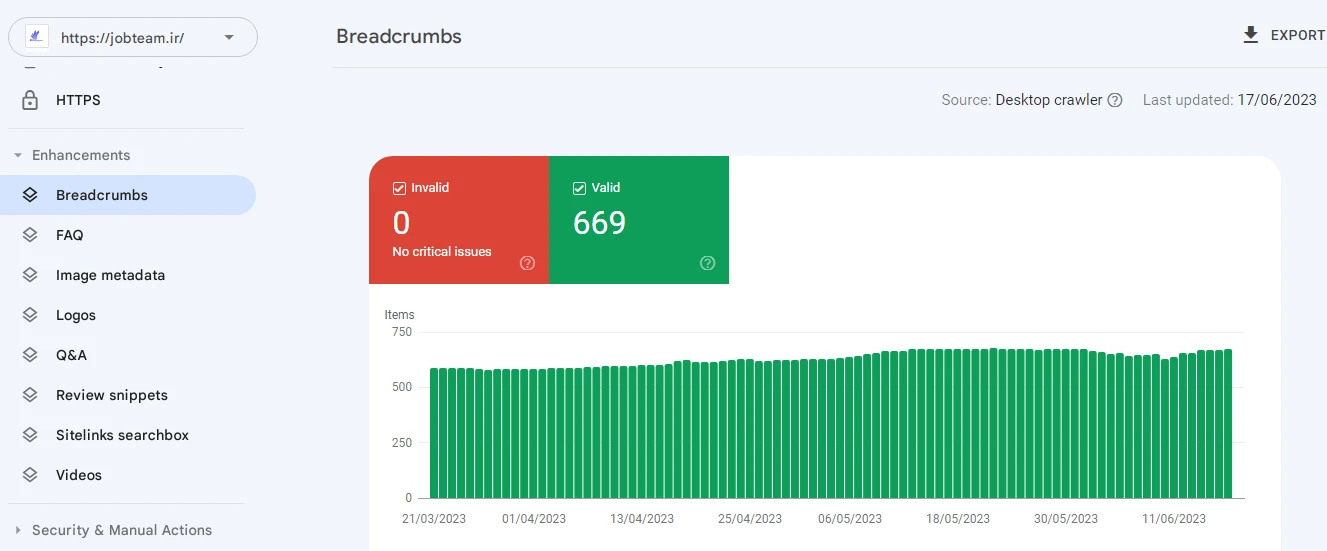Click the help icon in Invalid card

click(x=527, y=263)
